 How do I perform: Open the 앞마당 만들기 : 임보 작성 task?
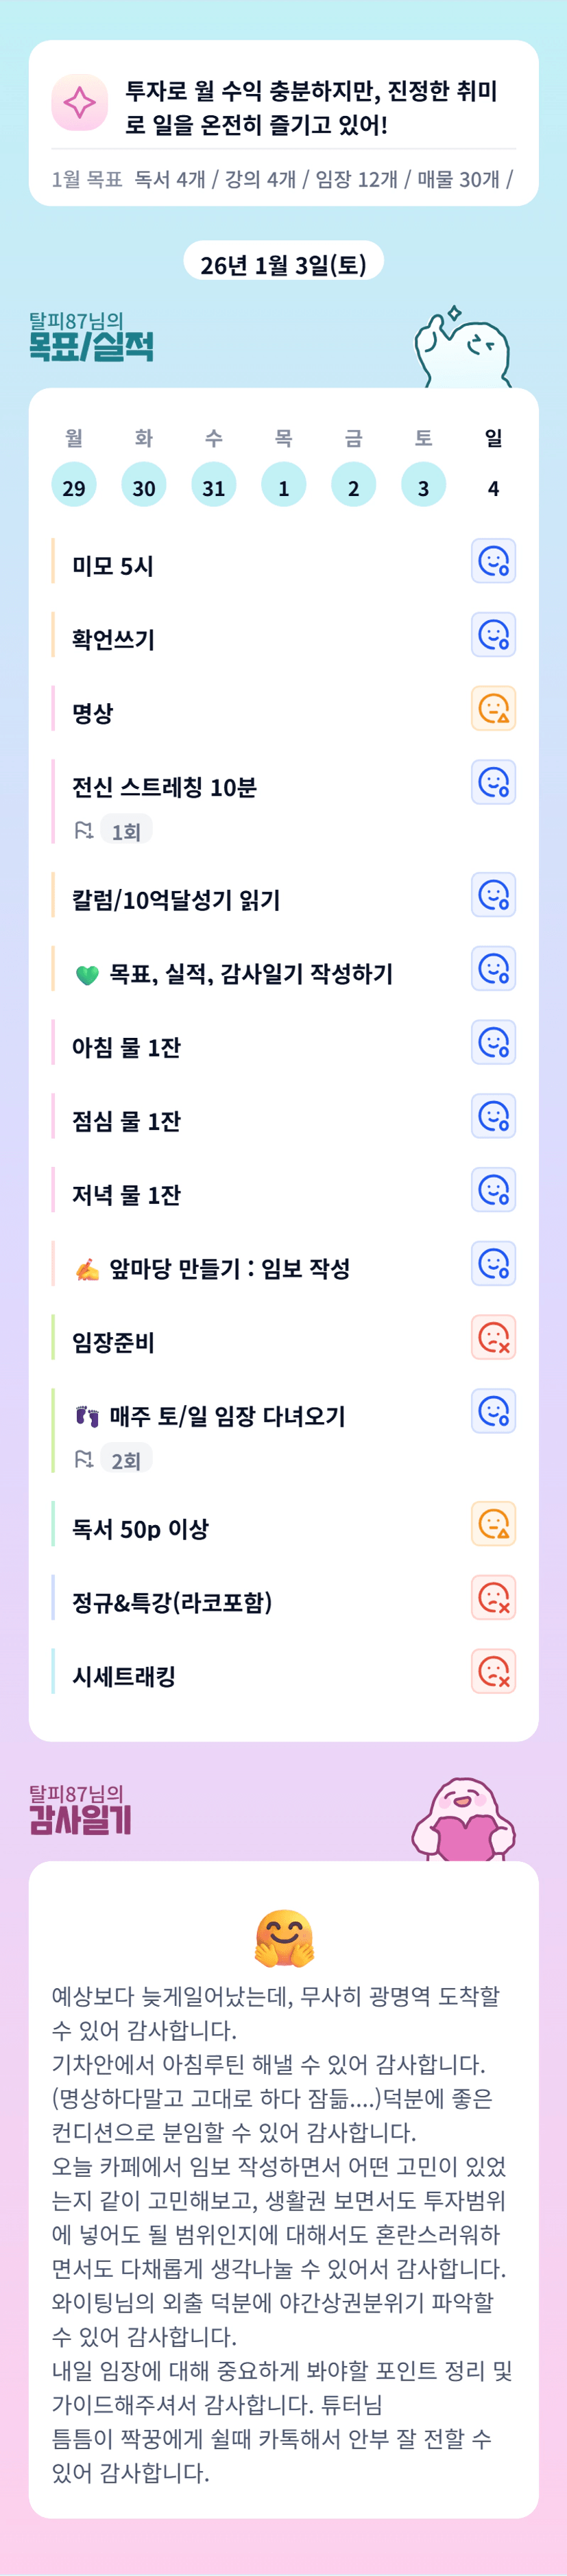pos(229,1269)
